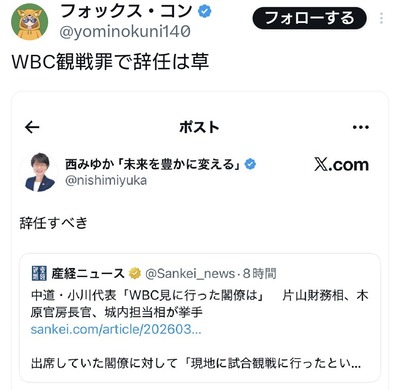Click the ポスト header title
400x390 pixels.
point(199,127)
